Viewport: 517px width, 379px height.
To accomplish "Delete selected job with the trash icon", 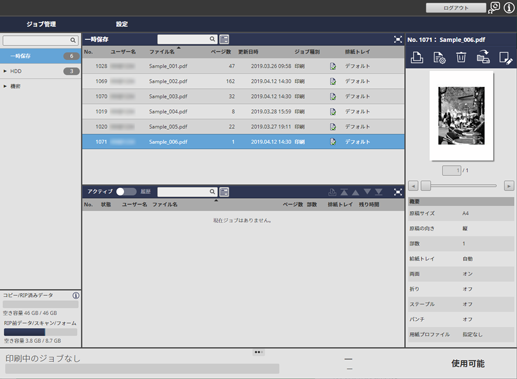I will click(x=461, y=57).
